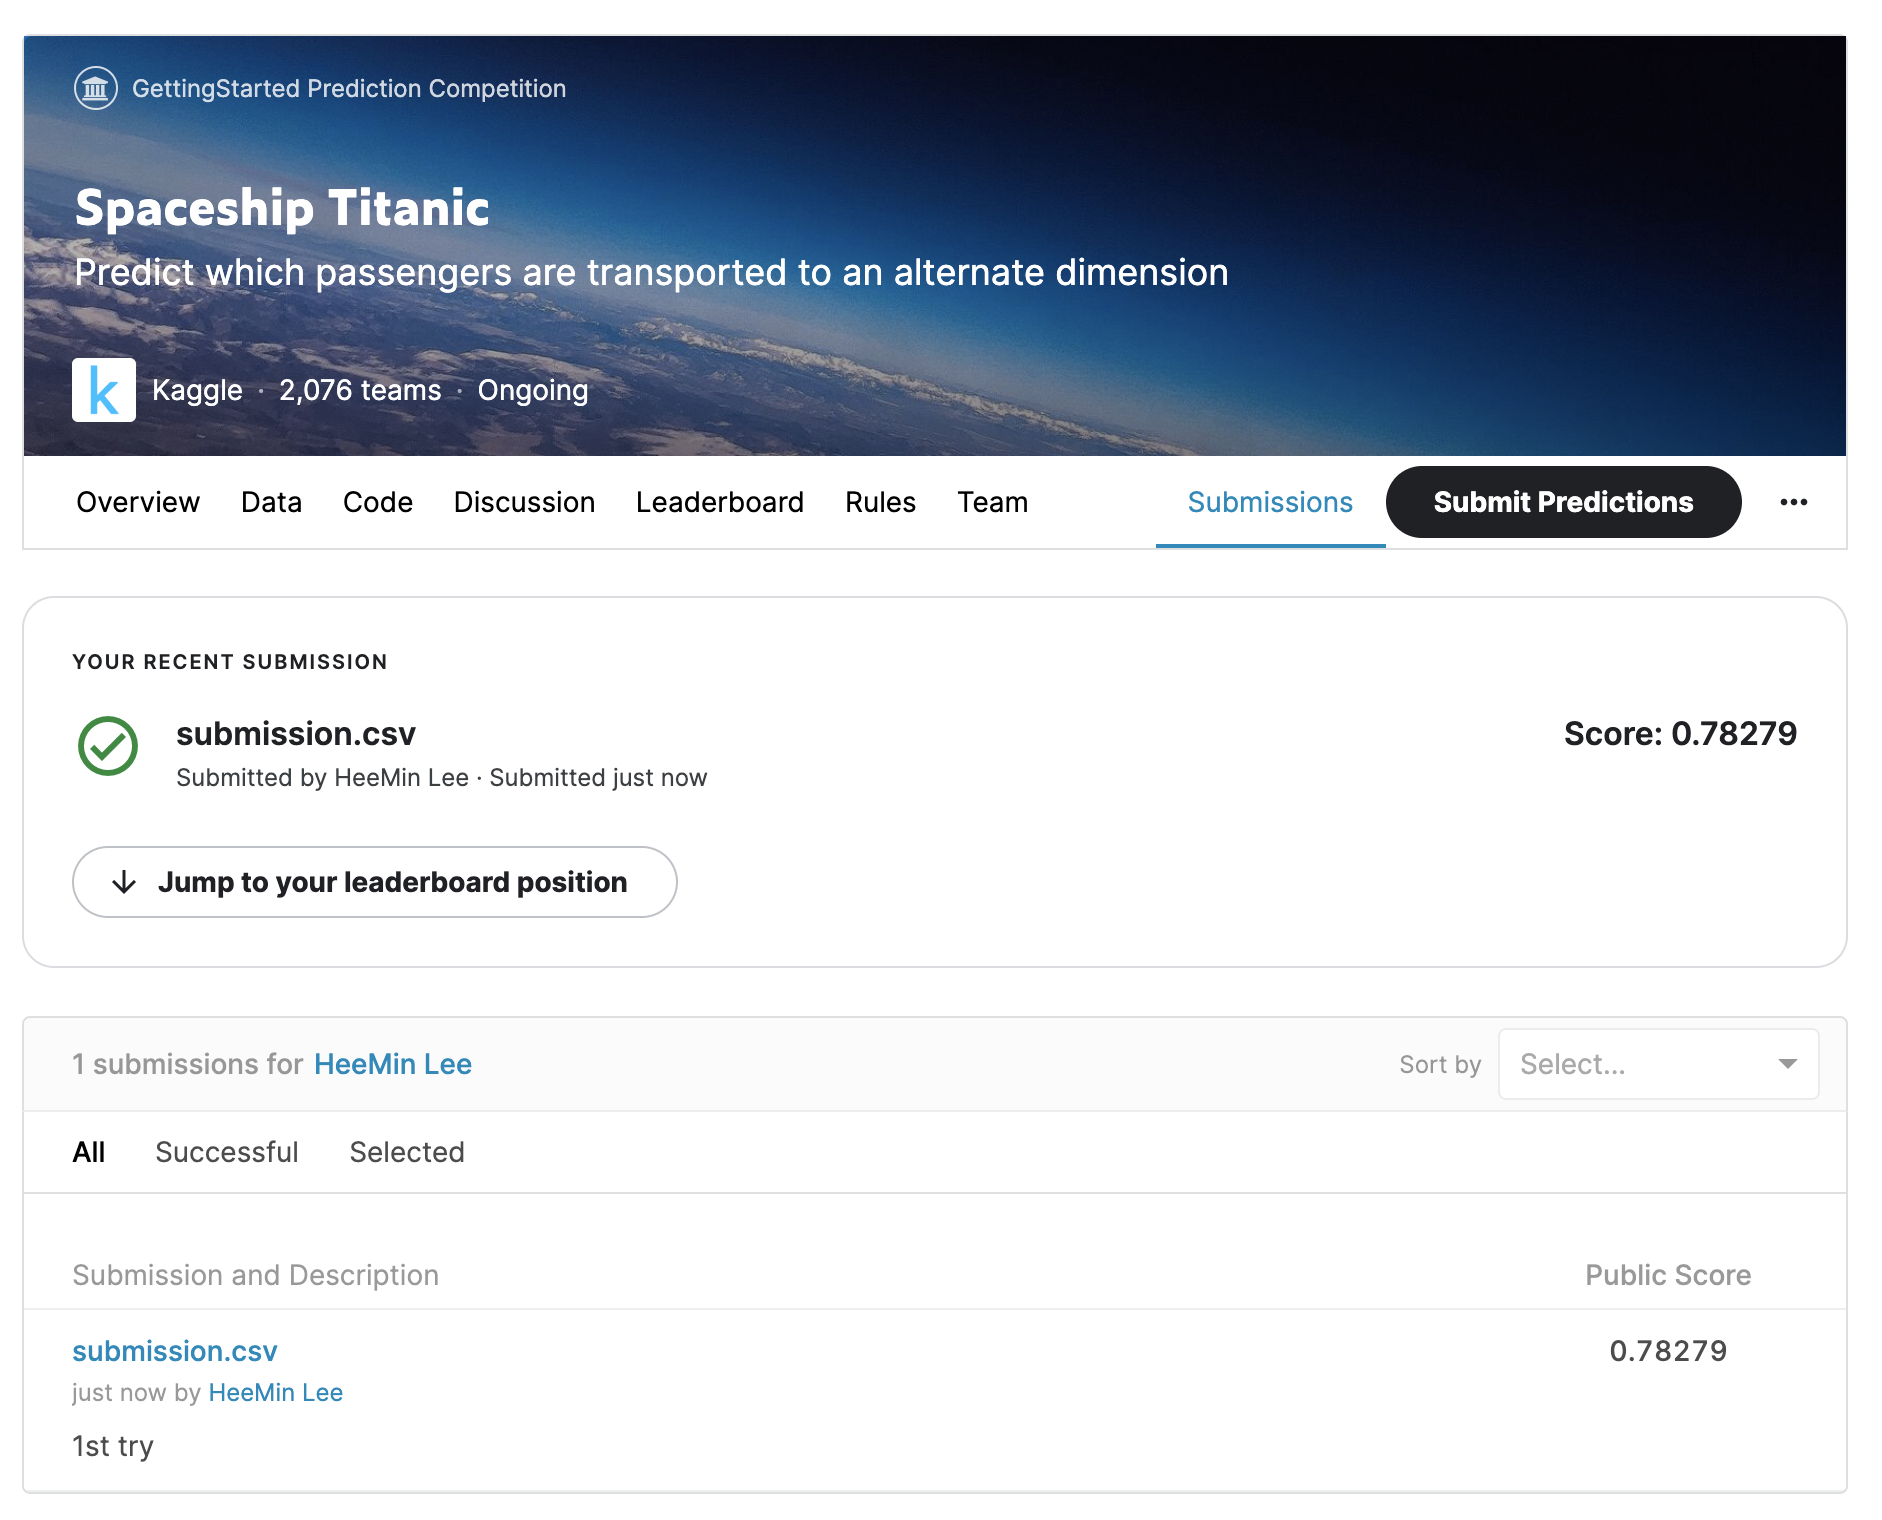The width and height of the screenshot is (1882, 1520).
Task: Open the Rules tab
Action: coord(880,502)
